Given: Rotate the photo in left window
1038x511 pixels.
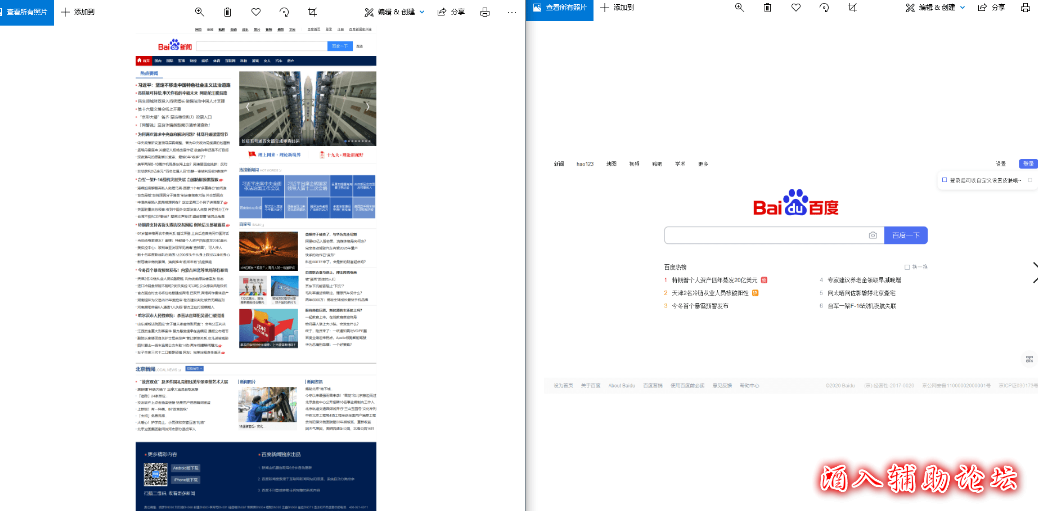Looking at the screenshot, I should (284, 12).
